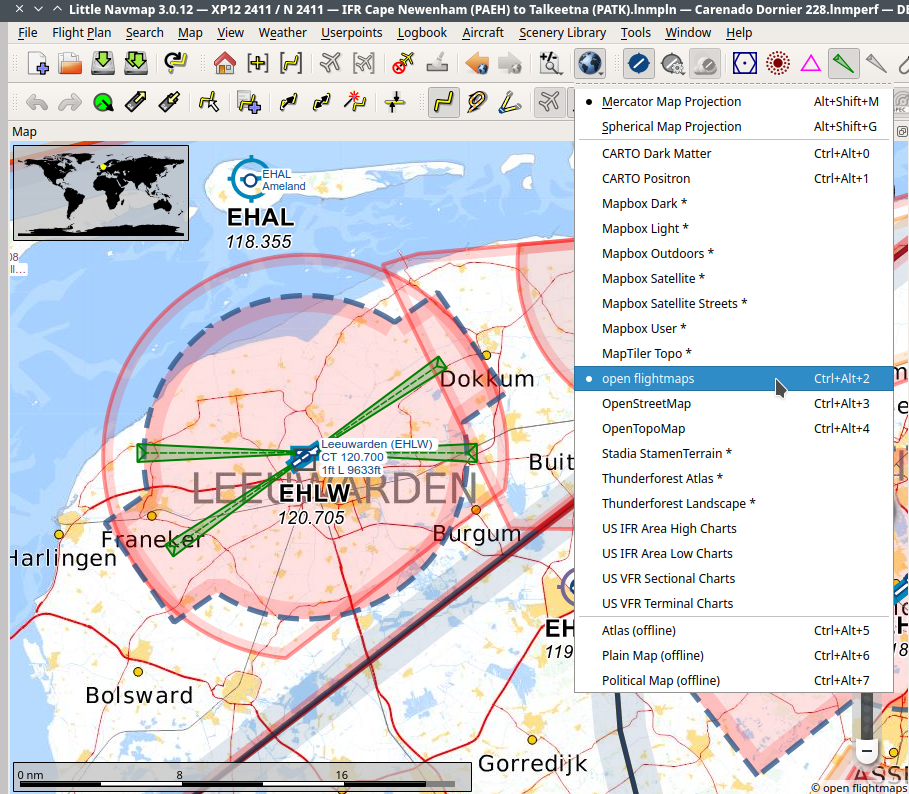Screen dimensions: 909x794
Task: Open map theme globe dropdown
Action: (x=590, y=63)
